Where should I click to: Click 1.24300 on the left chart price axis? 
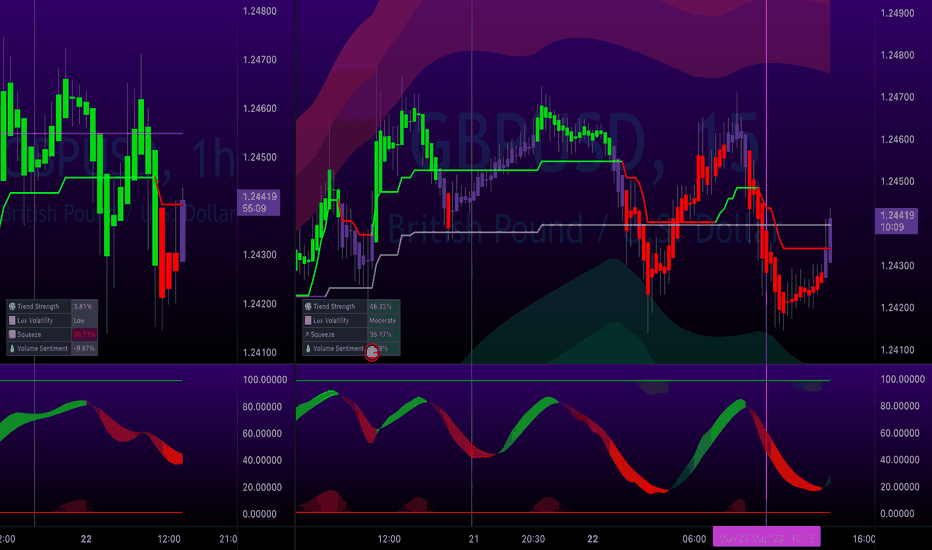(260, 255)
